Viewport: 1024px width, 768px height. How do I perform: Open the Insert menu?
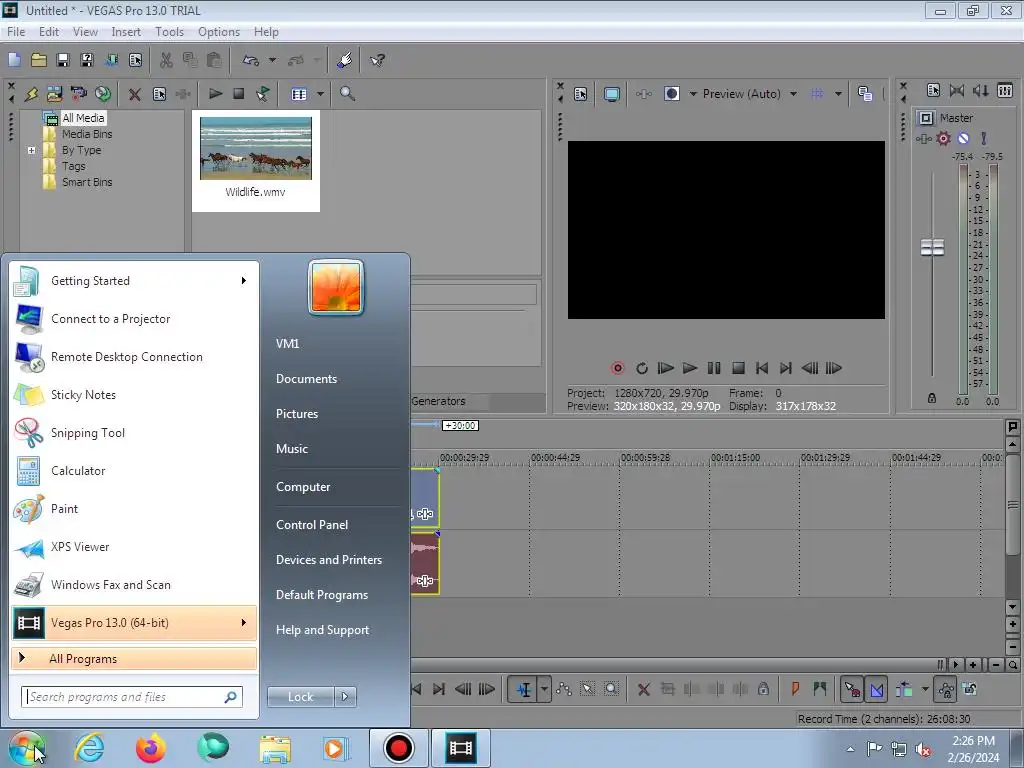pos(126,32)
